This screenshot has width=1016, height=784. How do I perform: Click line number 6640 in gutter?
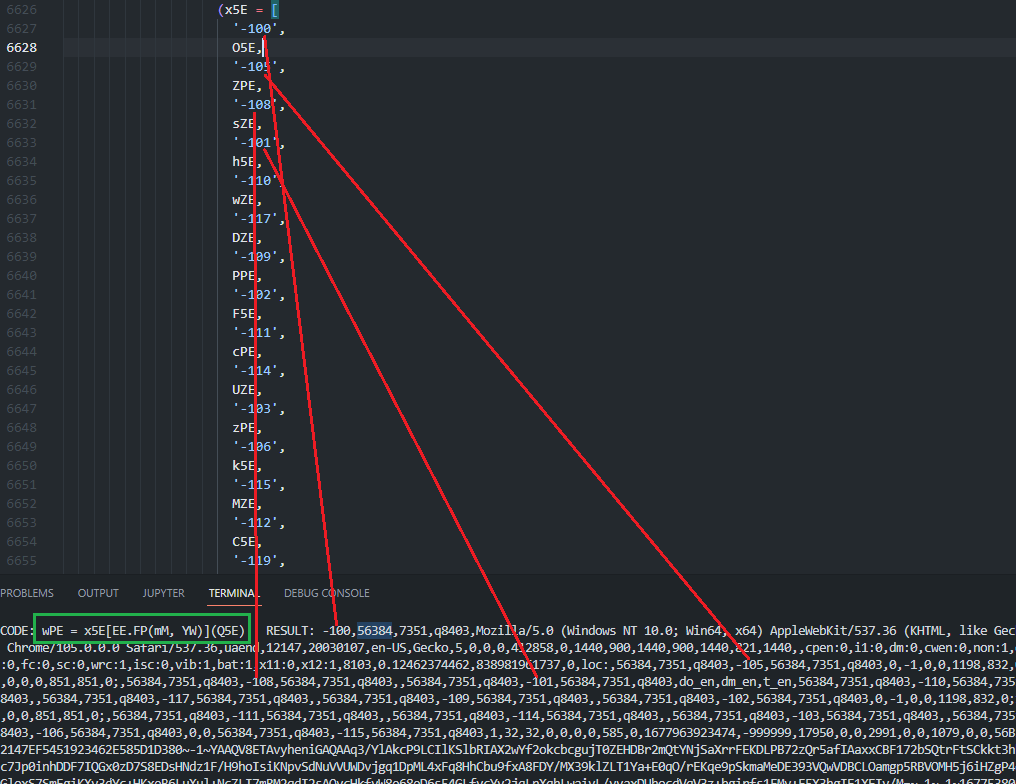[x=22, y=276]
